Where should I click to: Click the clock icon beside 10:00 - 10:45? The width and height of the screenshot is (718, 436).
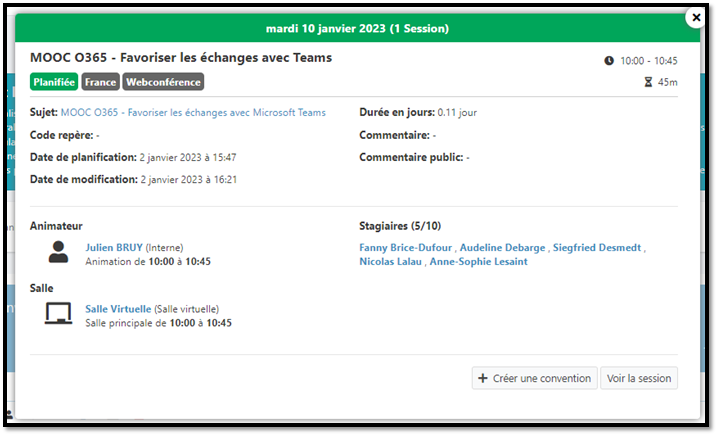[x=609, y=61]
